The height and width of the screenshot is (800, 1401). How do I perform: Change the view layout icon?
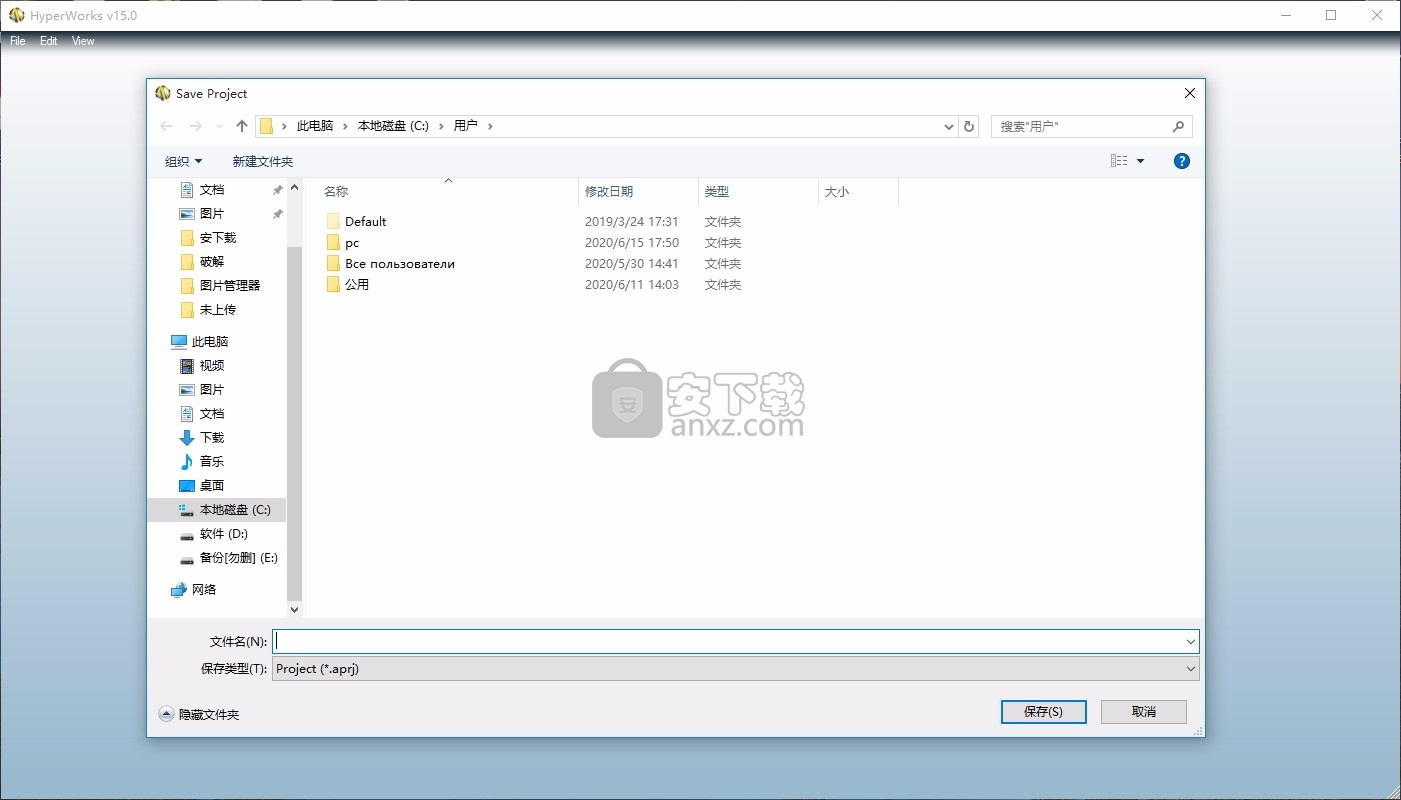click(1119, 161)
